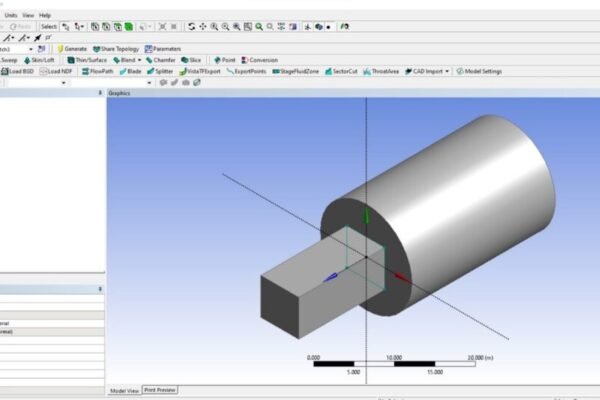
Task: Open the sketch plane selector dropdown
Action: click(x=31, y=49)
